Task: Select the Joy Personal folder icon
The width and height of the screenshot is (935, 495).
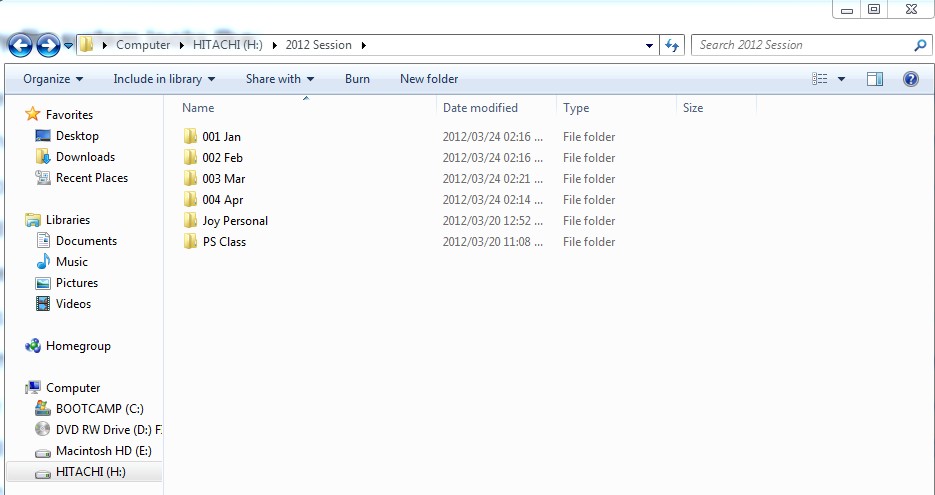Action: pyautogui.click(x=190, y=221)
